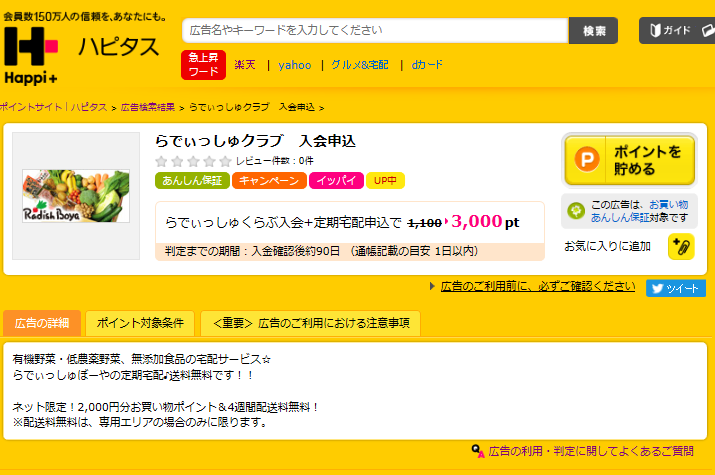Click the レビュー件数：0件 text
Image resolution: width=715 pixels, height=475 pixels.
point(275,161)
